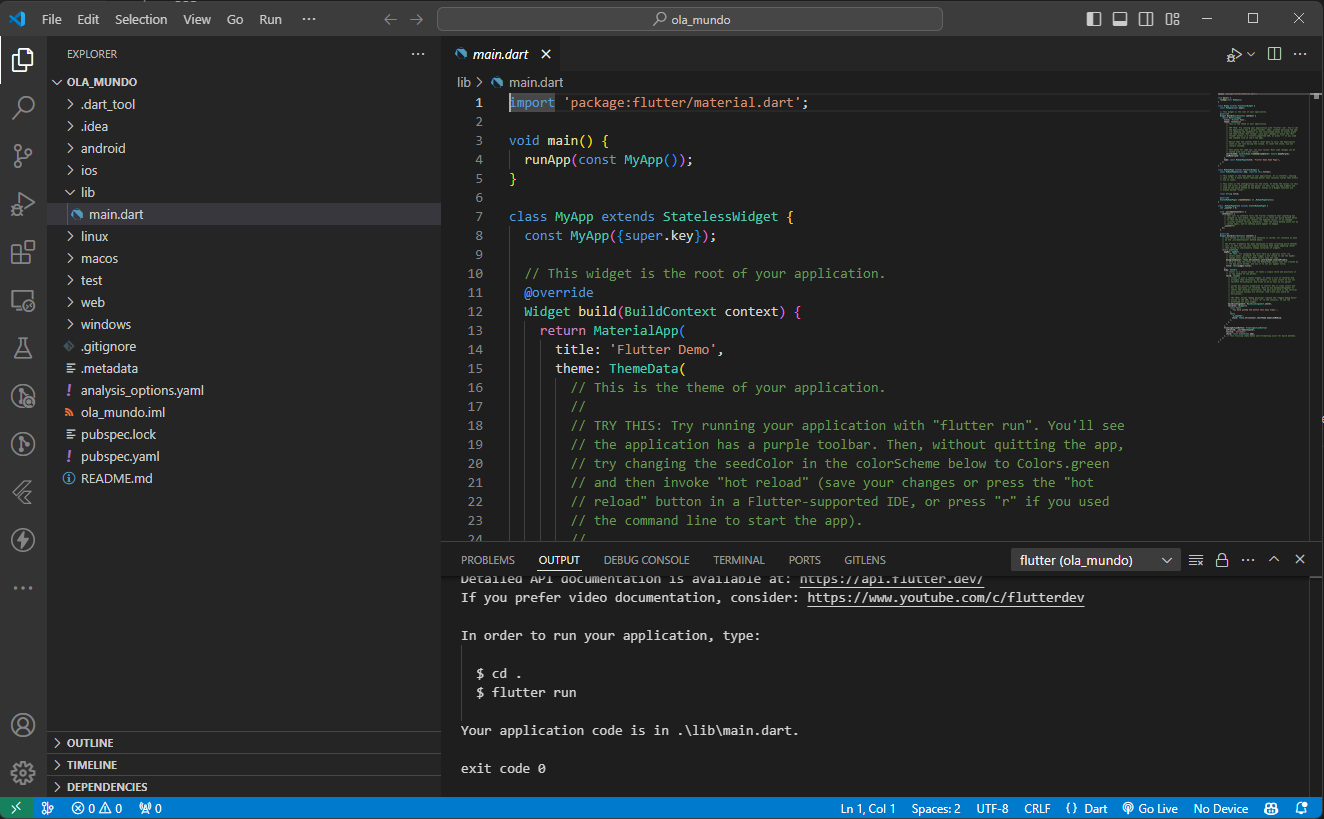Switch to the TERMINAL tab

[738, 560]
